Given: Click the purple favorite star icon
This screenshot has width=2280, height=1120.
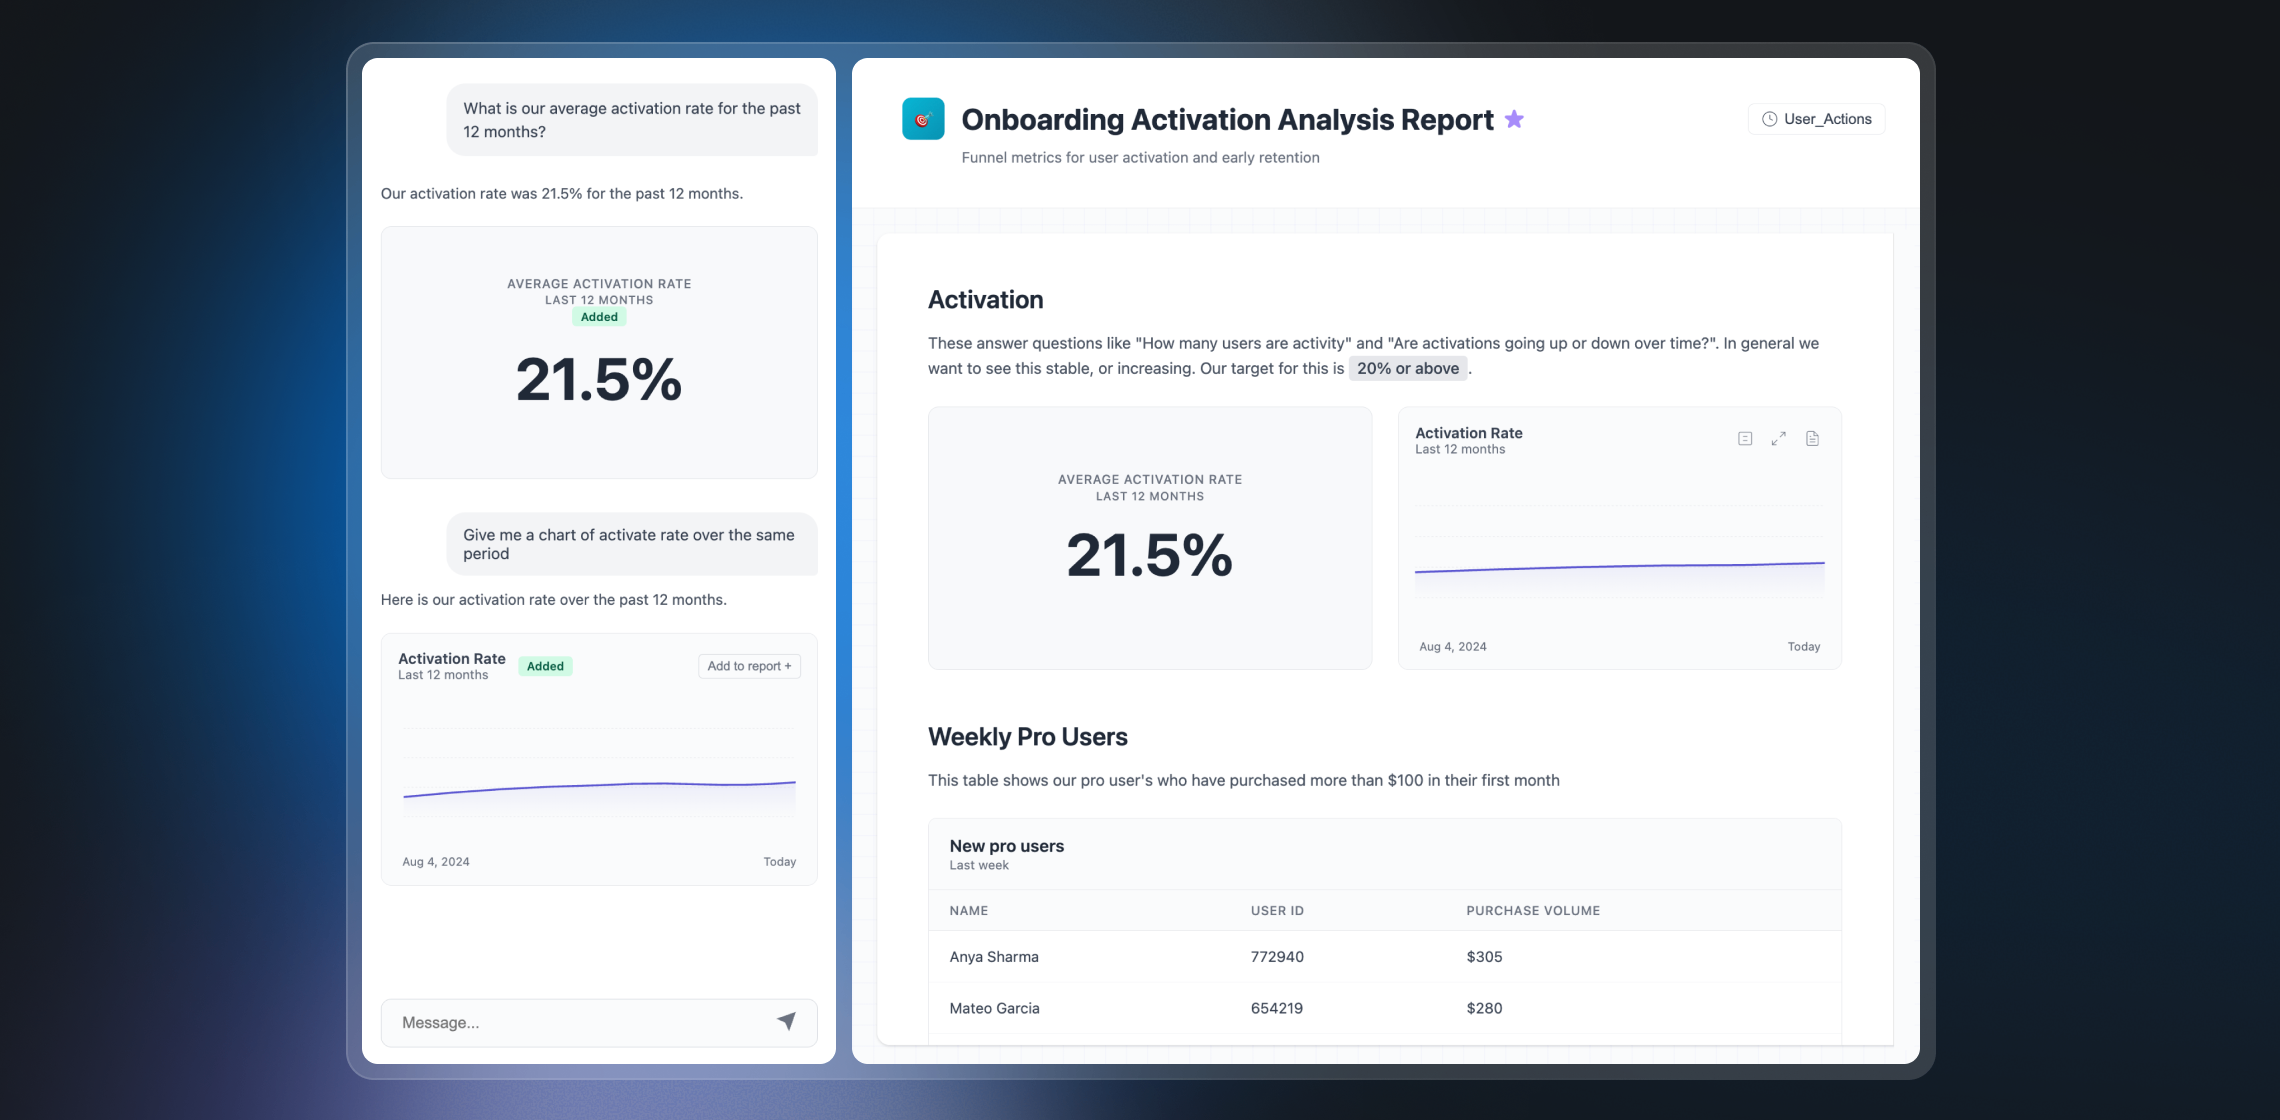Looking at the screenshot, I should [1514, 119].
